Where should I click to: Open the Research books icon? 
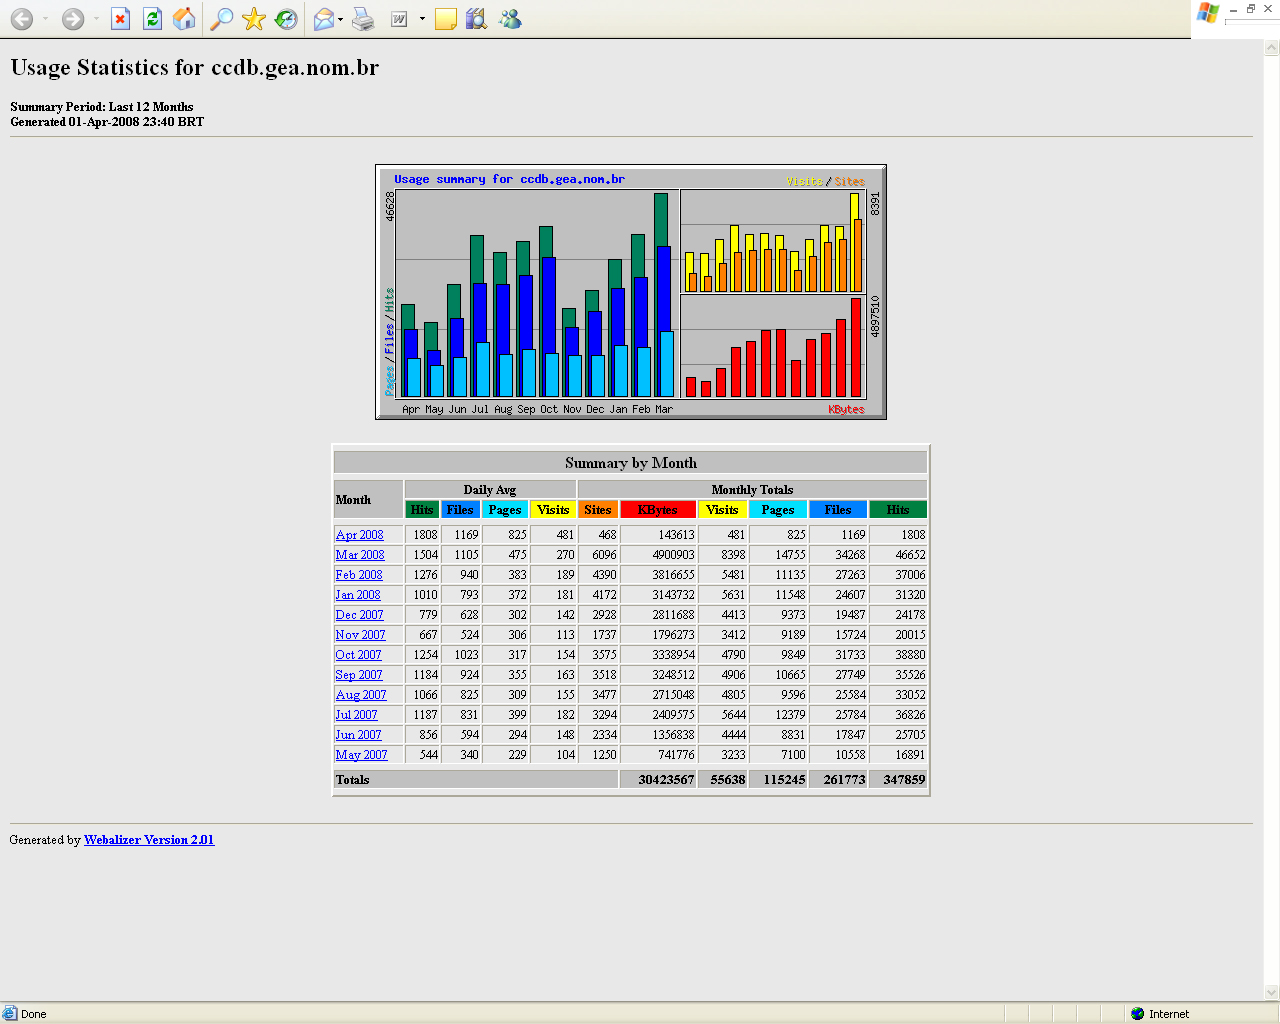pos(477,19)
